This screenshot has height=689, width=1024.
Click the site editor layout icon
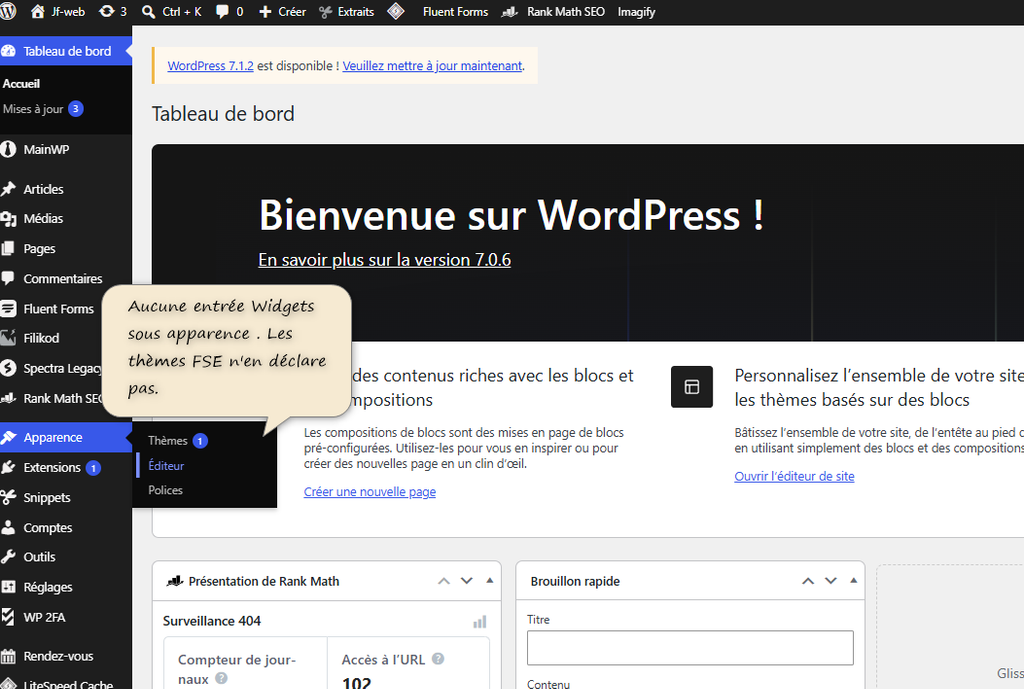(692, 387)
